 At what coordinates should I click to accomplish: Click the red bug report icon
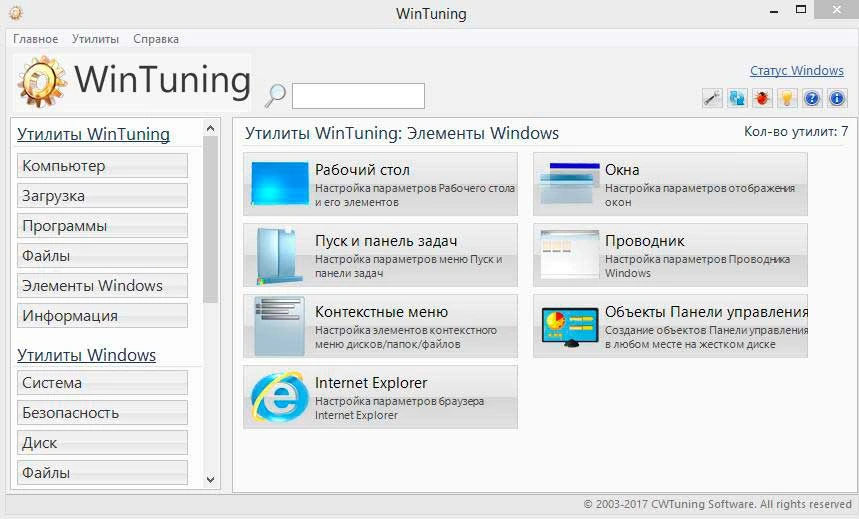click(x=762, y=99)
